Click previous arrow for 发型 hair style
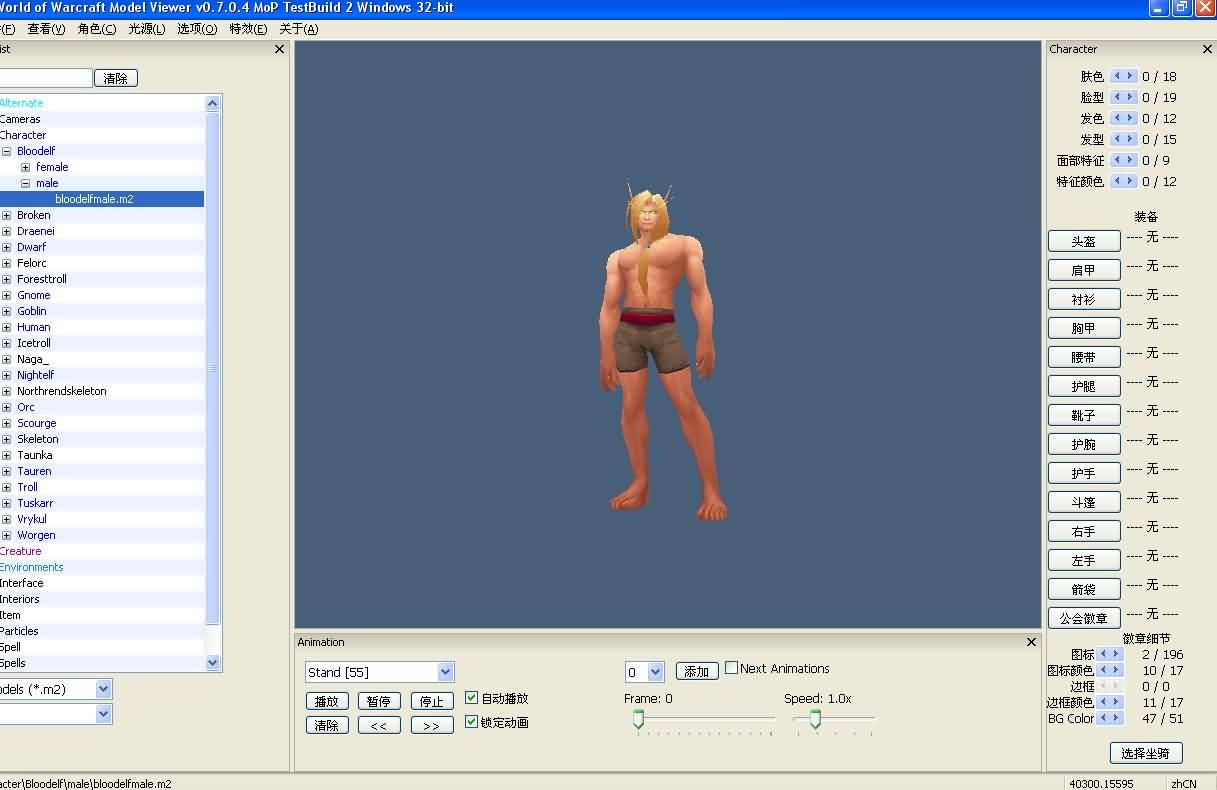Image resolution: width=1217 pixels, height=790 pixels. (x=1118, y=139)
